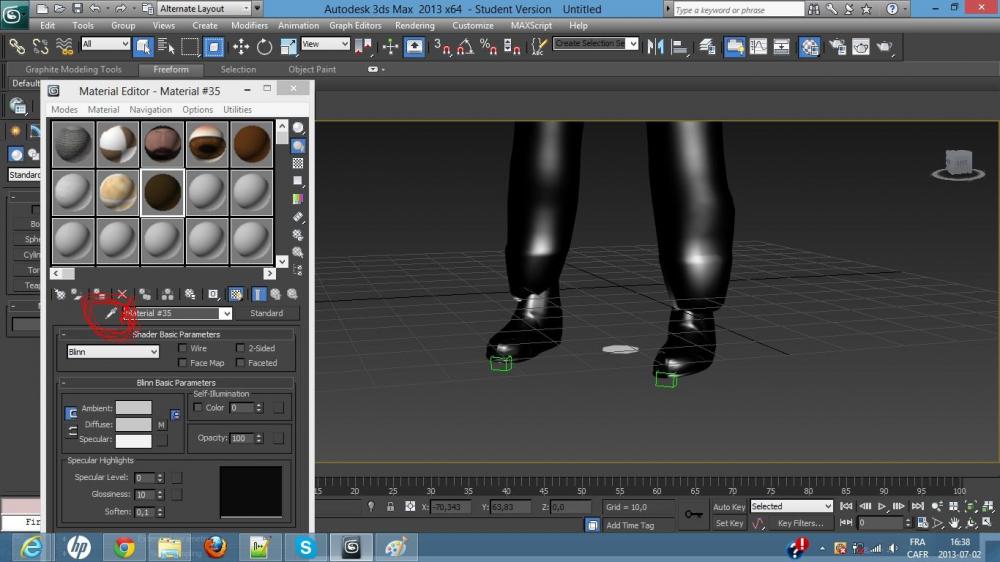1000x562 pixels.
Task: Click the red X Reset Map icon
Action: (x=122, y=294)
